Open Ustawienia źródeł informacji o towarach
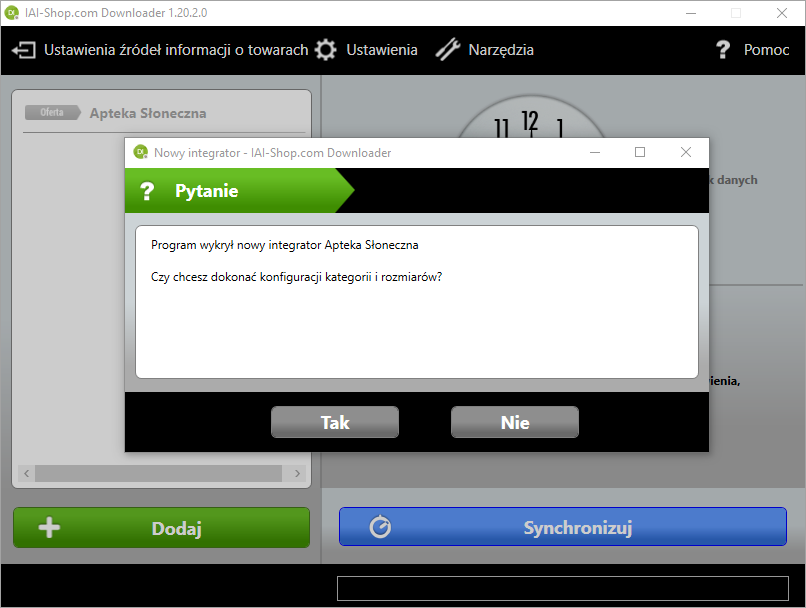The width and height of the screenshot is (806, 608). (x=176, y=50)
